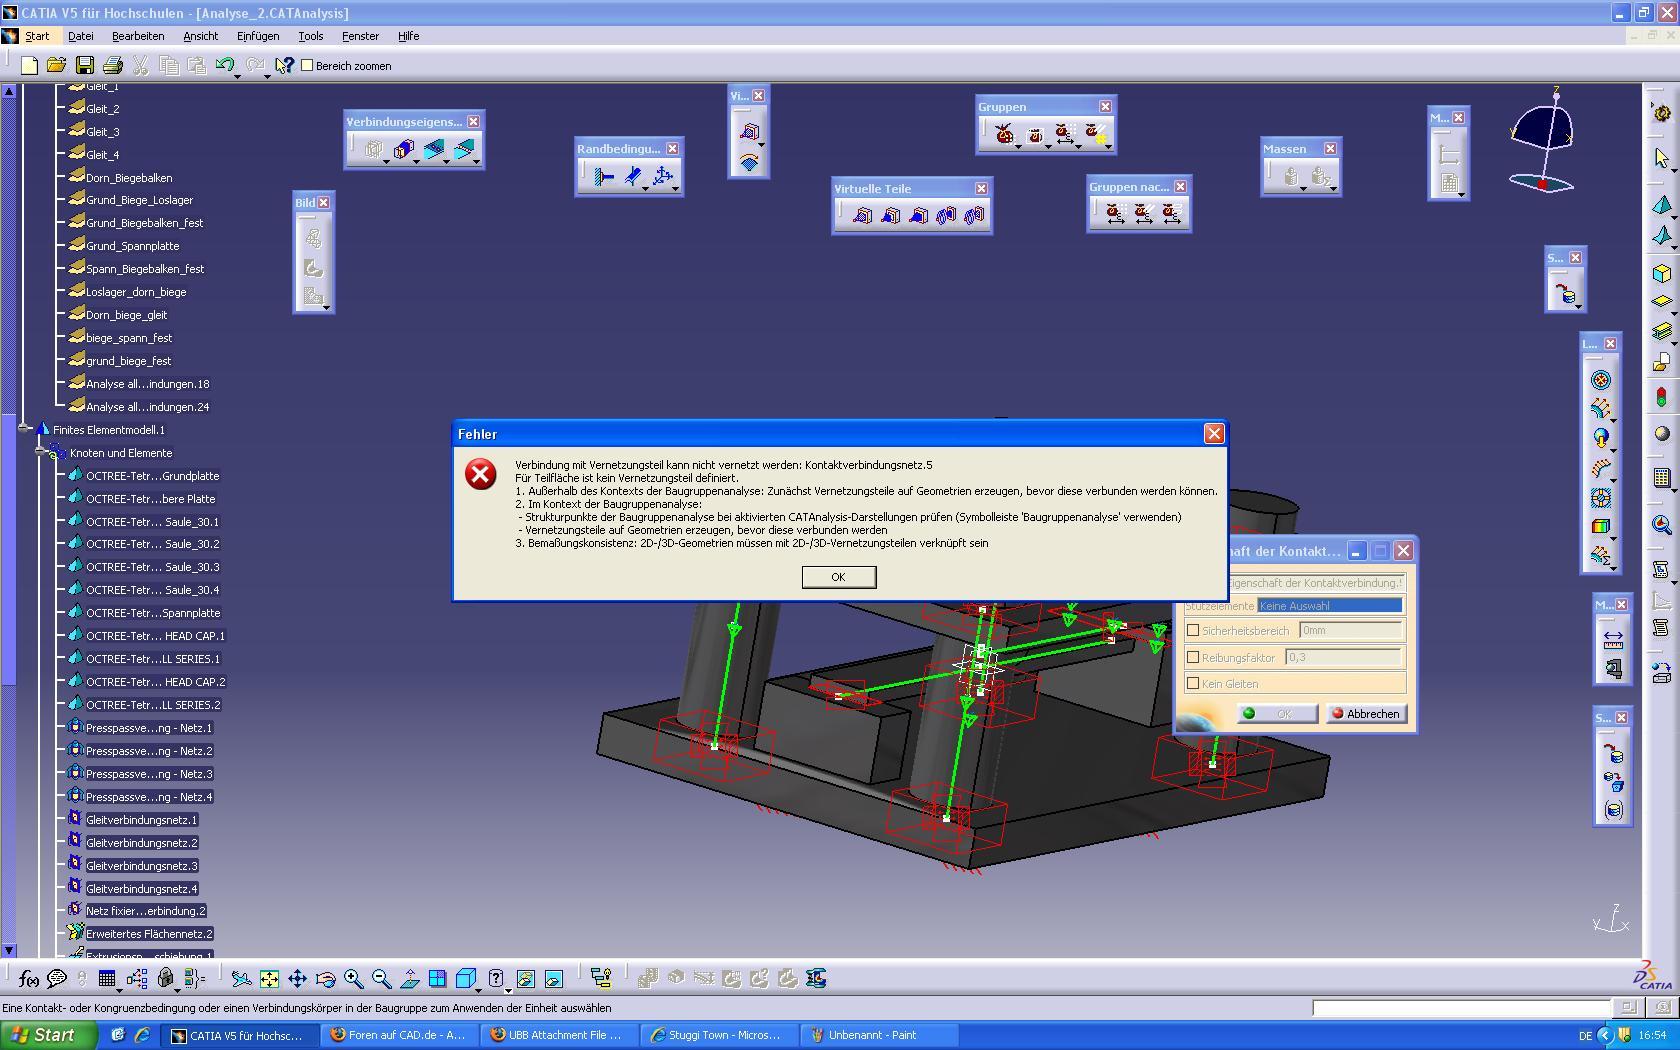Click the Normal View icon
The image size is (1680, 1050).
409,979
